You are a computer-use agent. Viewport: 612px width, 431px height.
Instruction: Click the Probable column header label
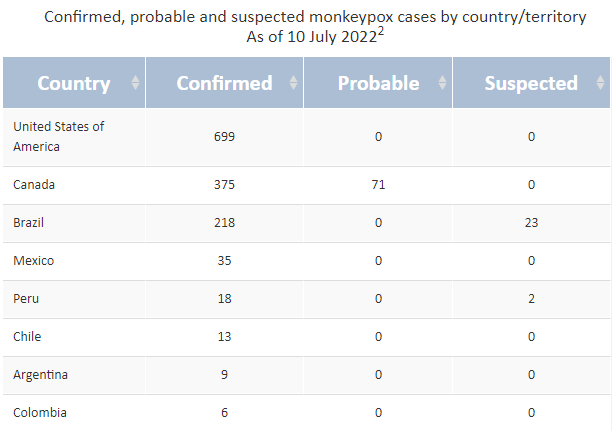click(379, 83)
